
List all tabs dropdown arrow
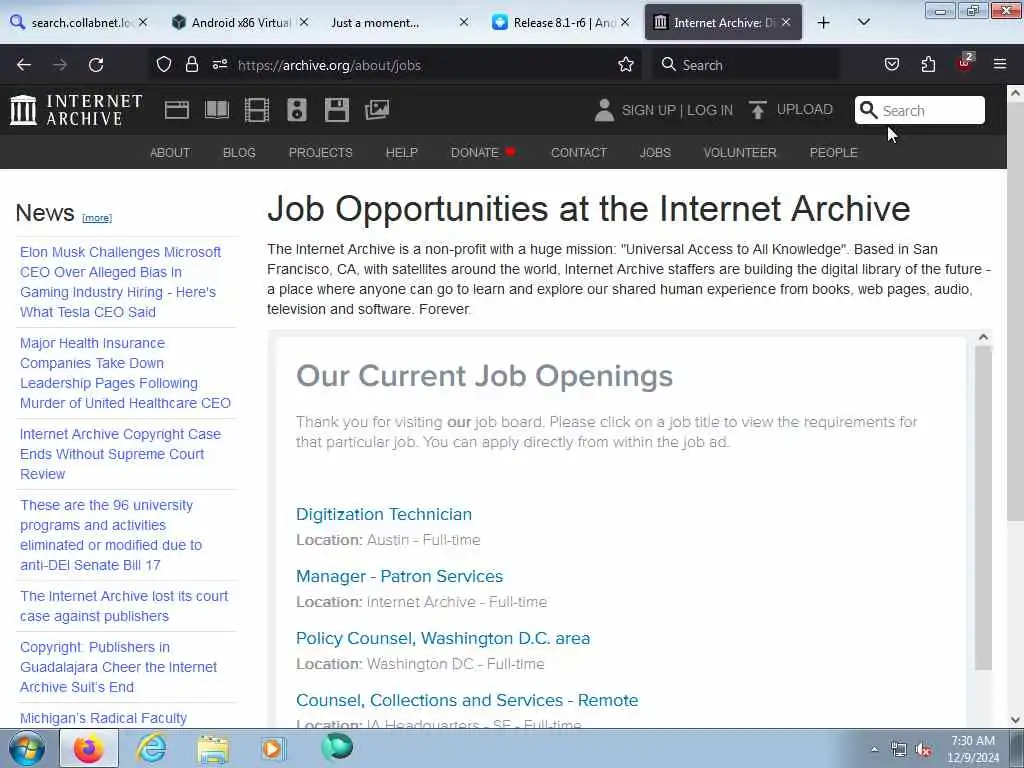point(863,22)
